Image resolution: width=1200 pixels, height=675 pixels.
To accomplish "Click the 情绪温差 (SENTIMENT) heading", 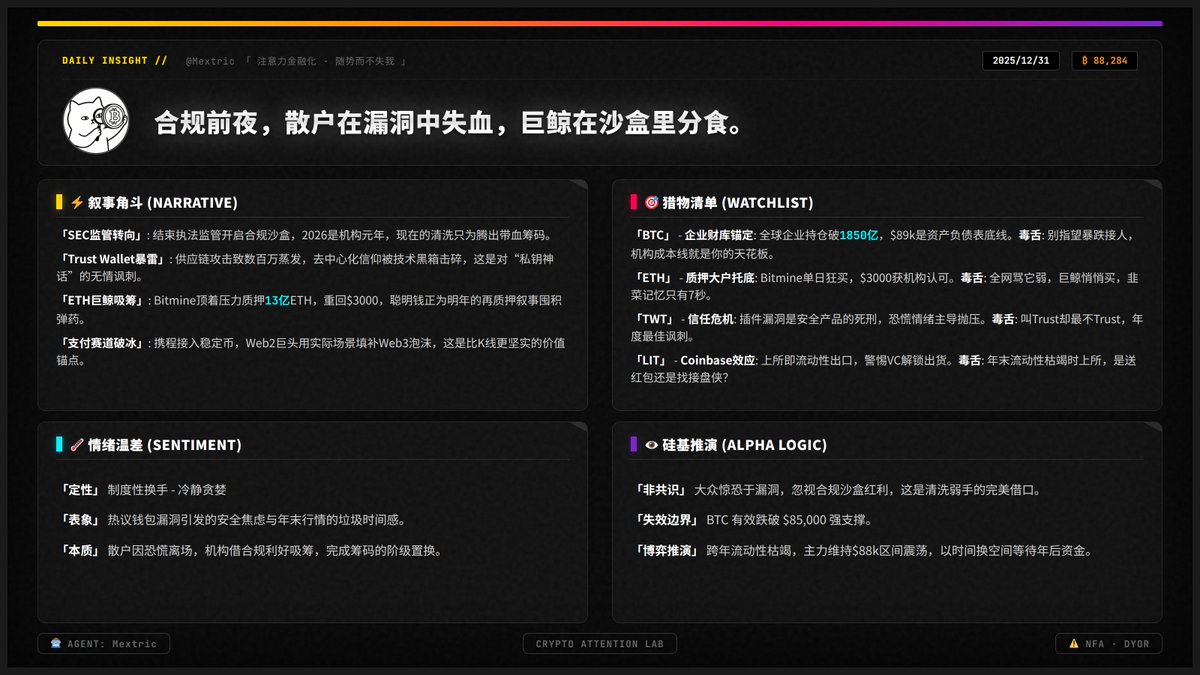I will (x=164, y=445).
